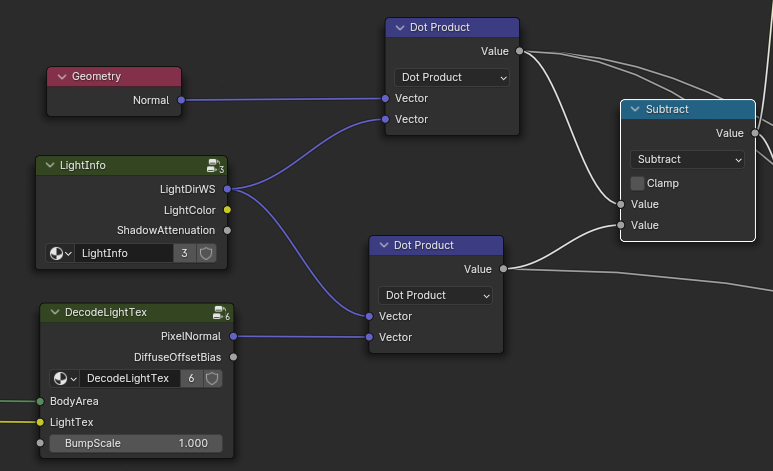Click the ShadowAttenuation output socket
The width and height of the screenshot is (773, 471).
point(227,230)
